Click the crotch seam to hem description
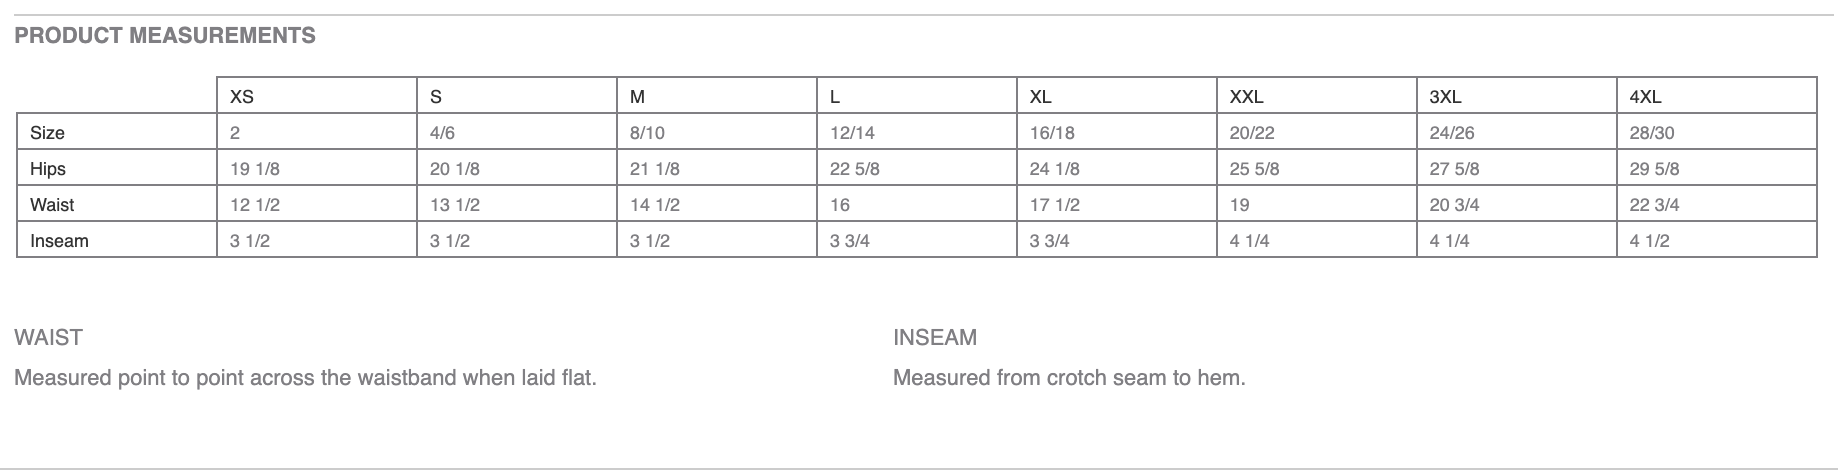The image size is (1838, 471). (1069, 378)
